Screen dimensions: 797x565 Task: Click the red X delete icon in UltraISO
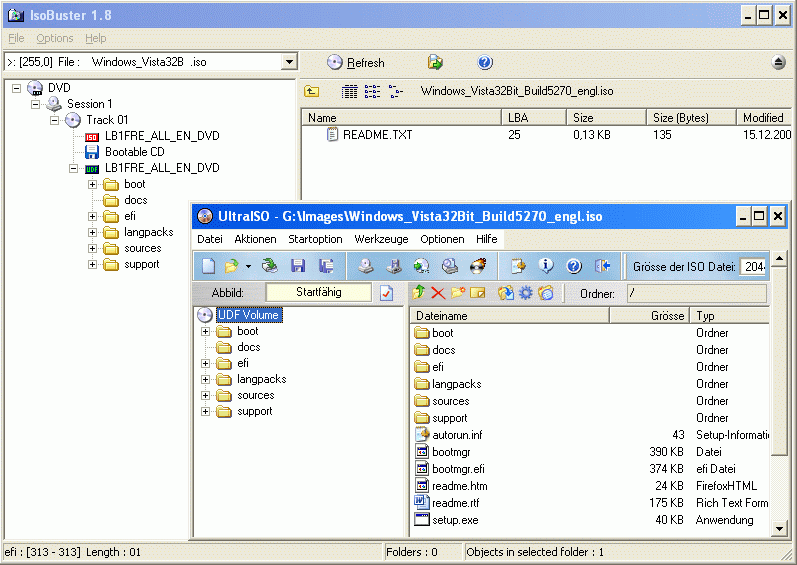tap(438, 293)
